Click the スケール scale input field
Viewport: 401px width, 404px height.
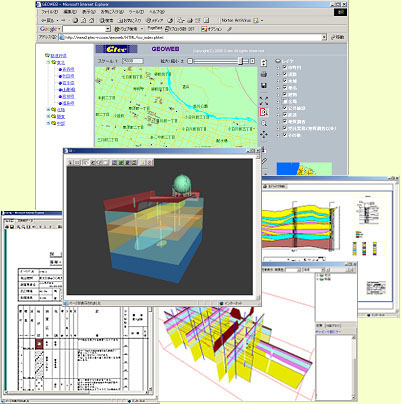(x=133, y=61)
